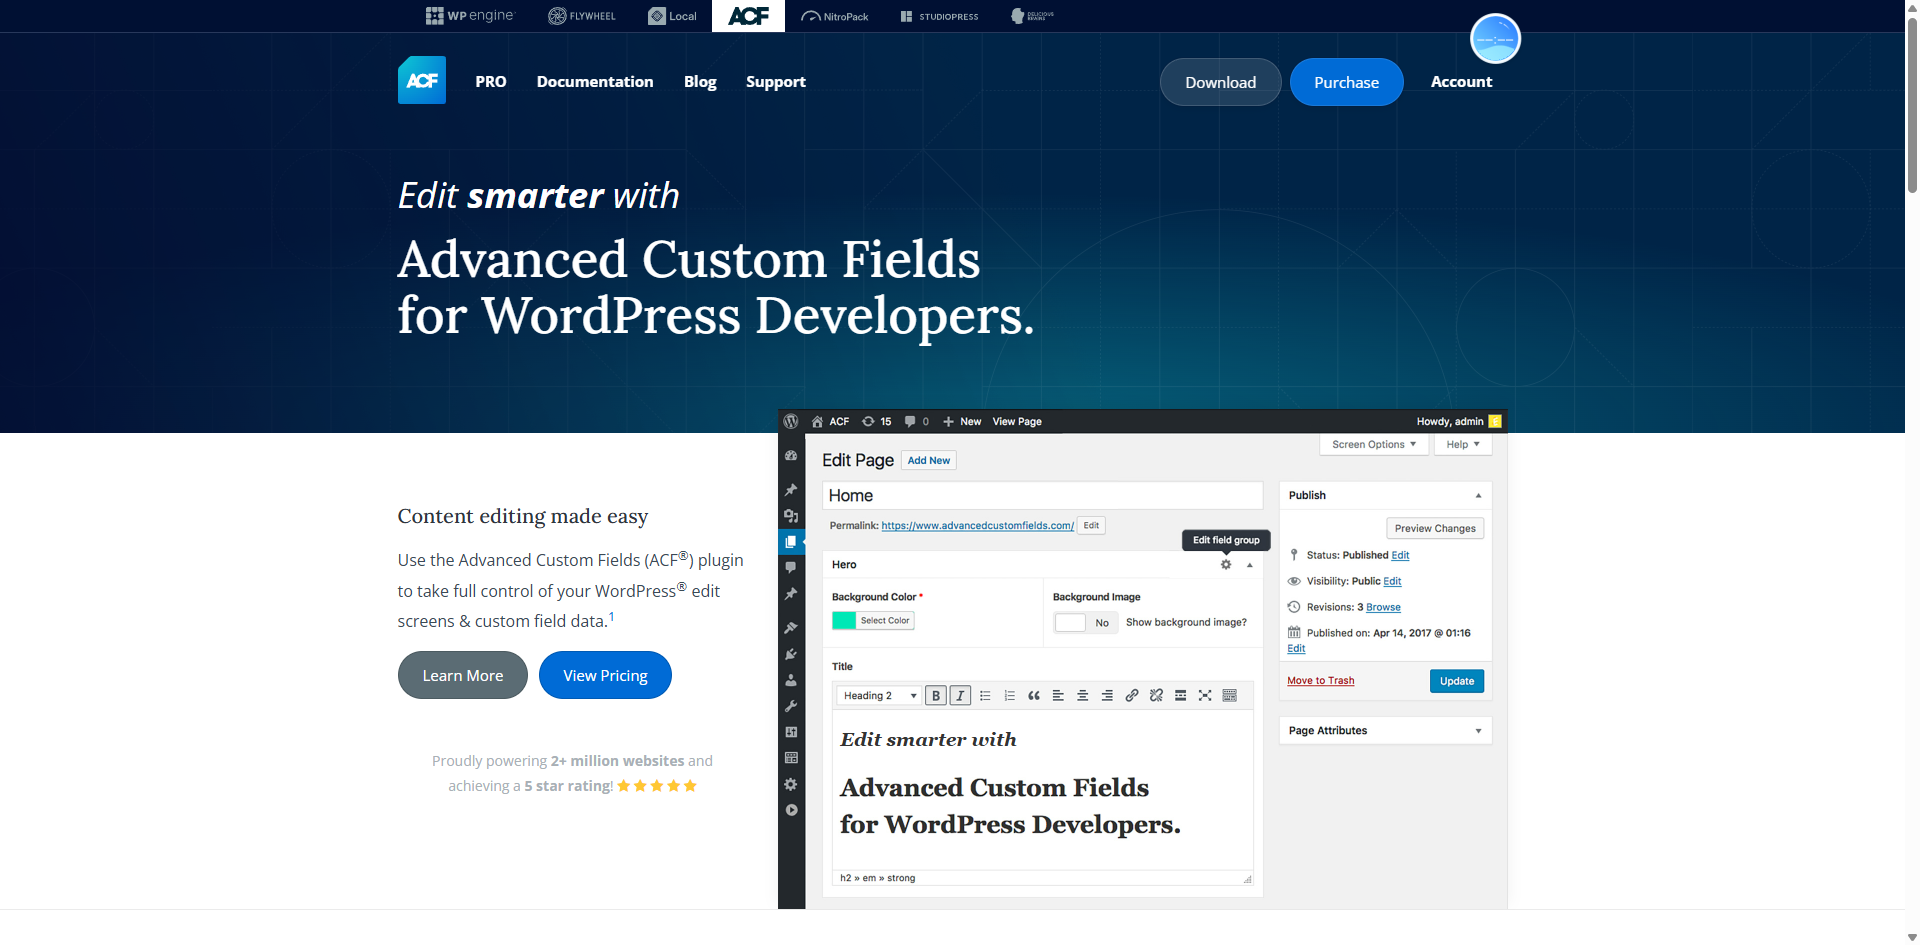Toggle bold formatting in the Title editor
This screenshot has height=945, width=1920.
(x=936, y=696)
